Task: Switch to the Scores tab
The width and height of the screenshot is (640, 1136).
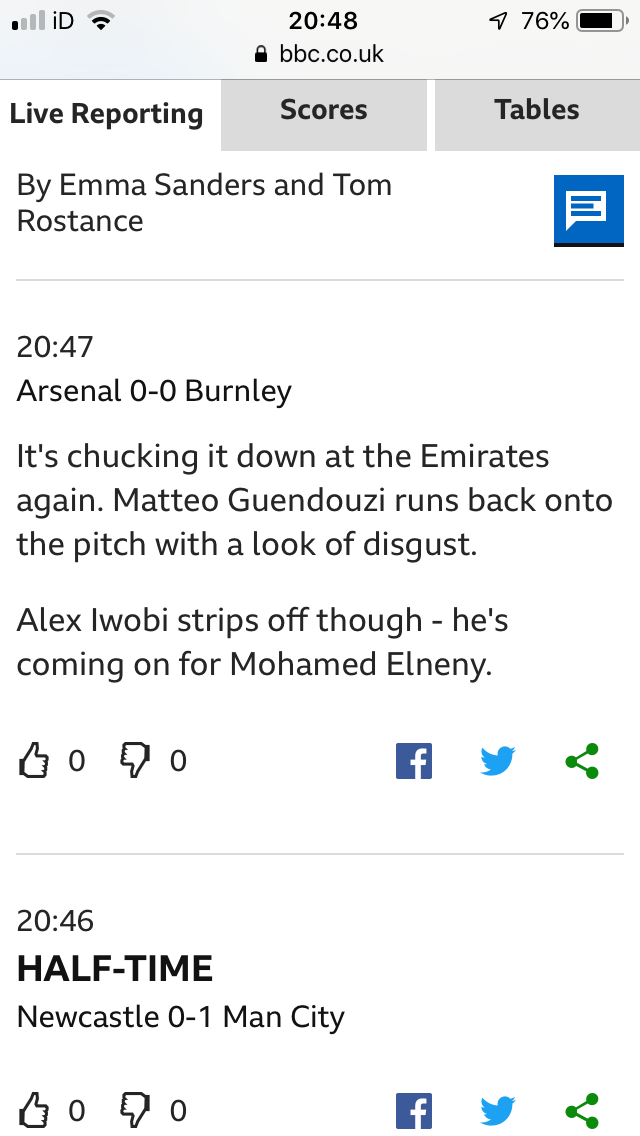Action: point(324,111)
